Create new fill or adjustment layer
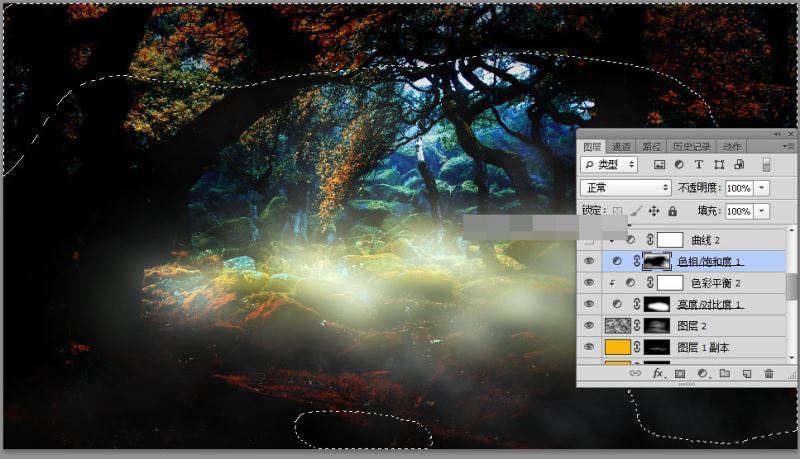This screenshot has width=800, height=459. pos(703,373)
